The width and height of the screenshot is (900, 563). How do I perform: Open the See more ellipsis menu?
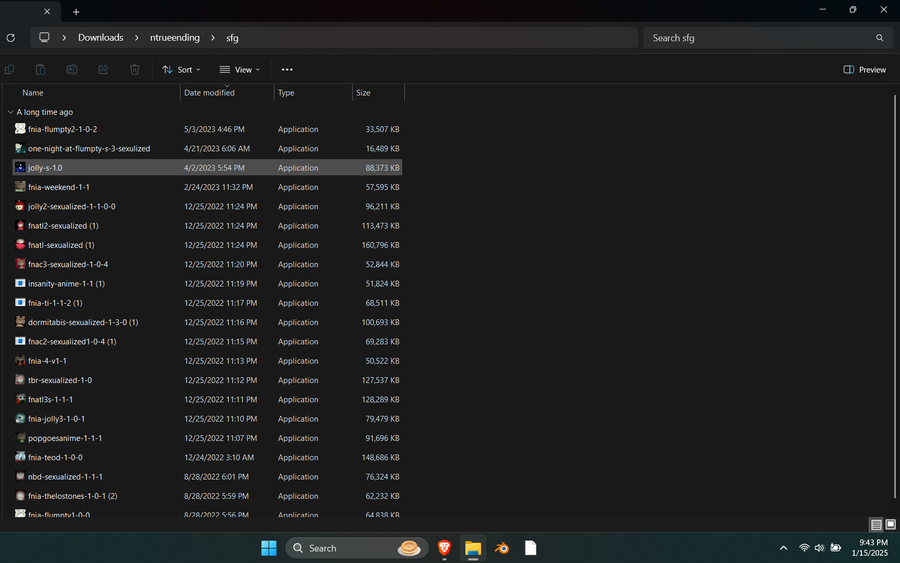[x=287, y=69]
